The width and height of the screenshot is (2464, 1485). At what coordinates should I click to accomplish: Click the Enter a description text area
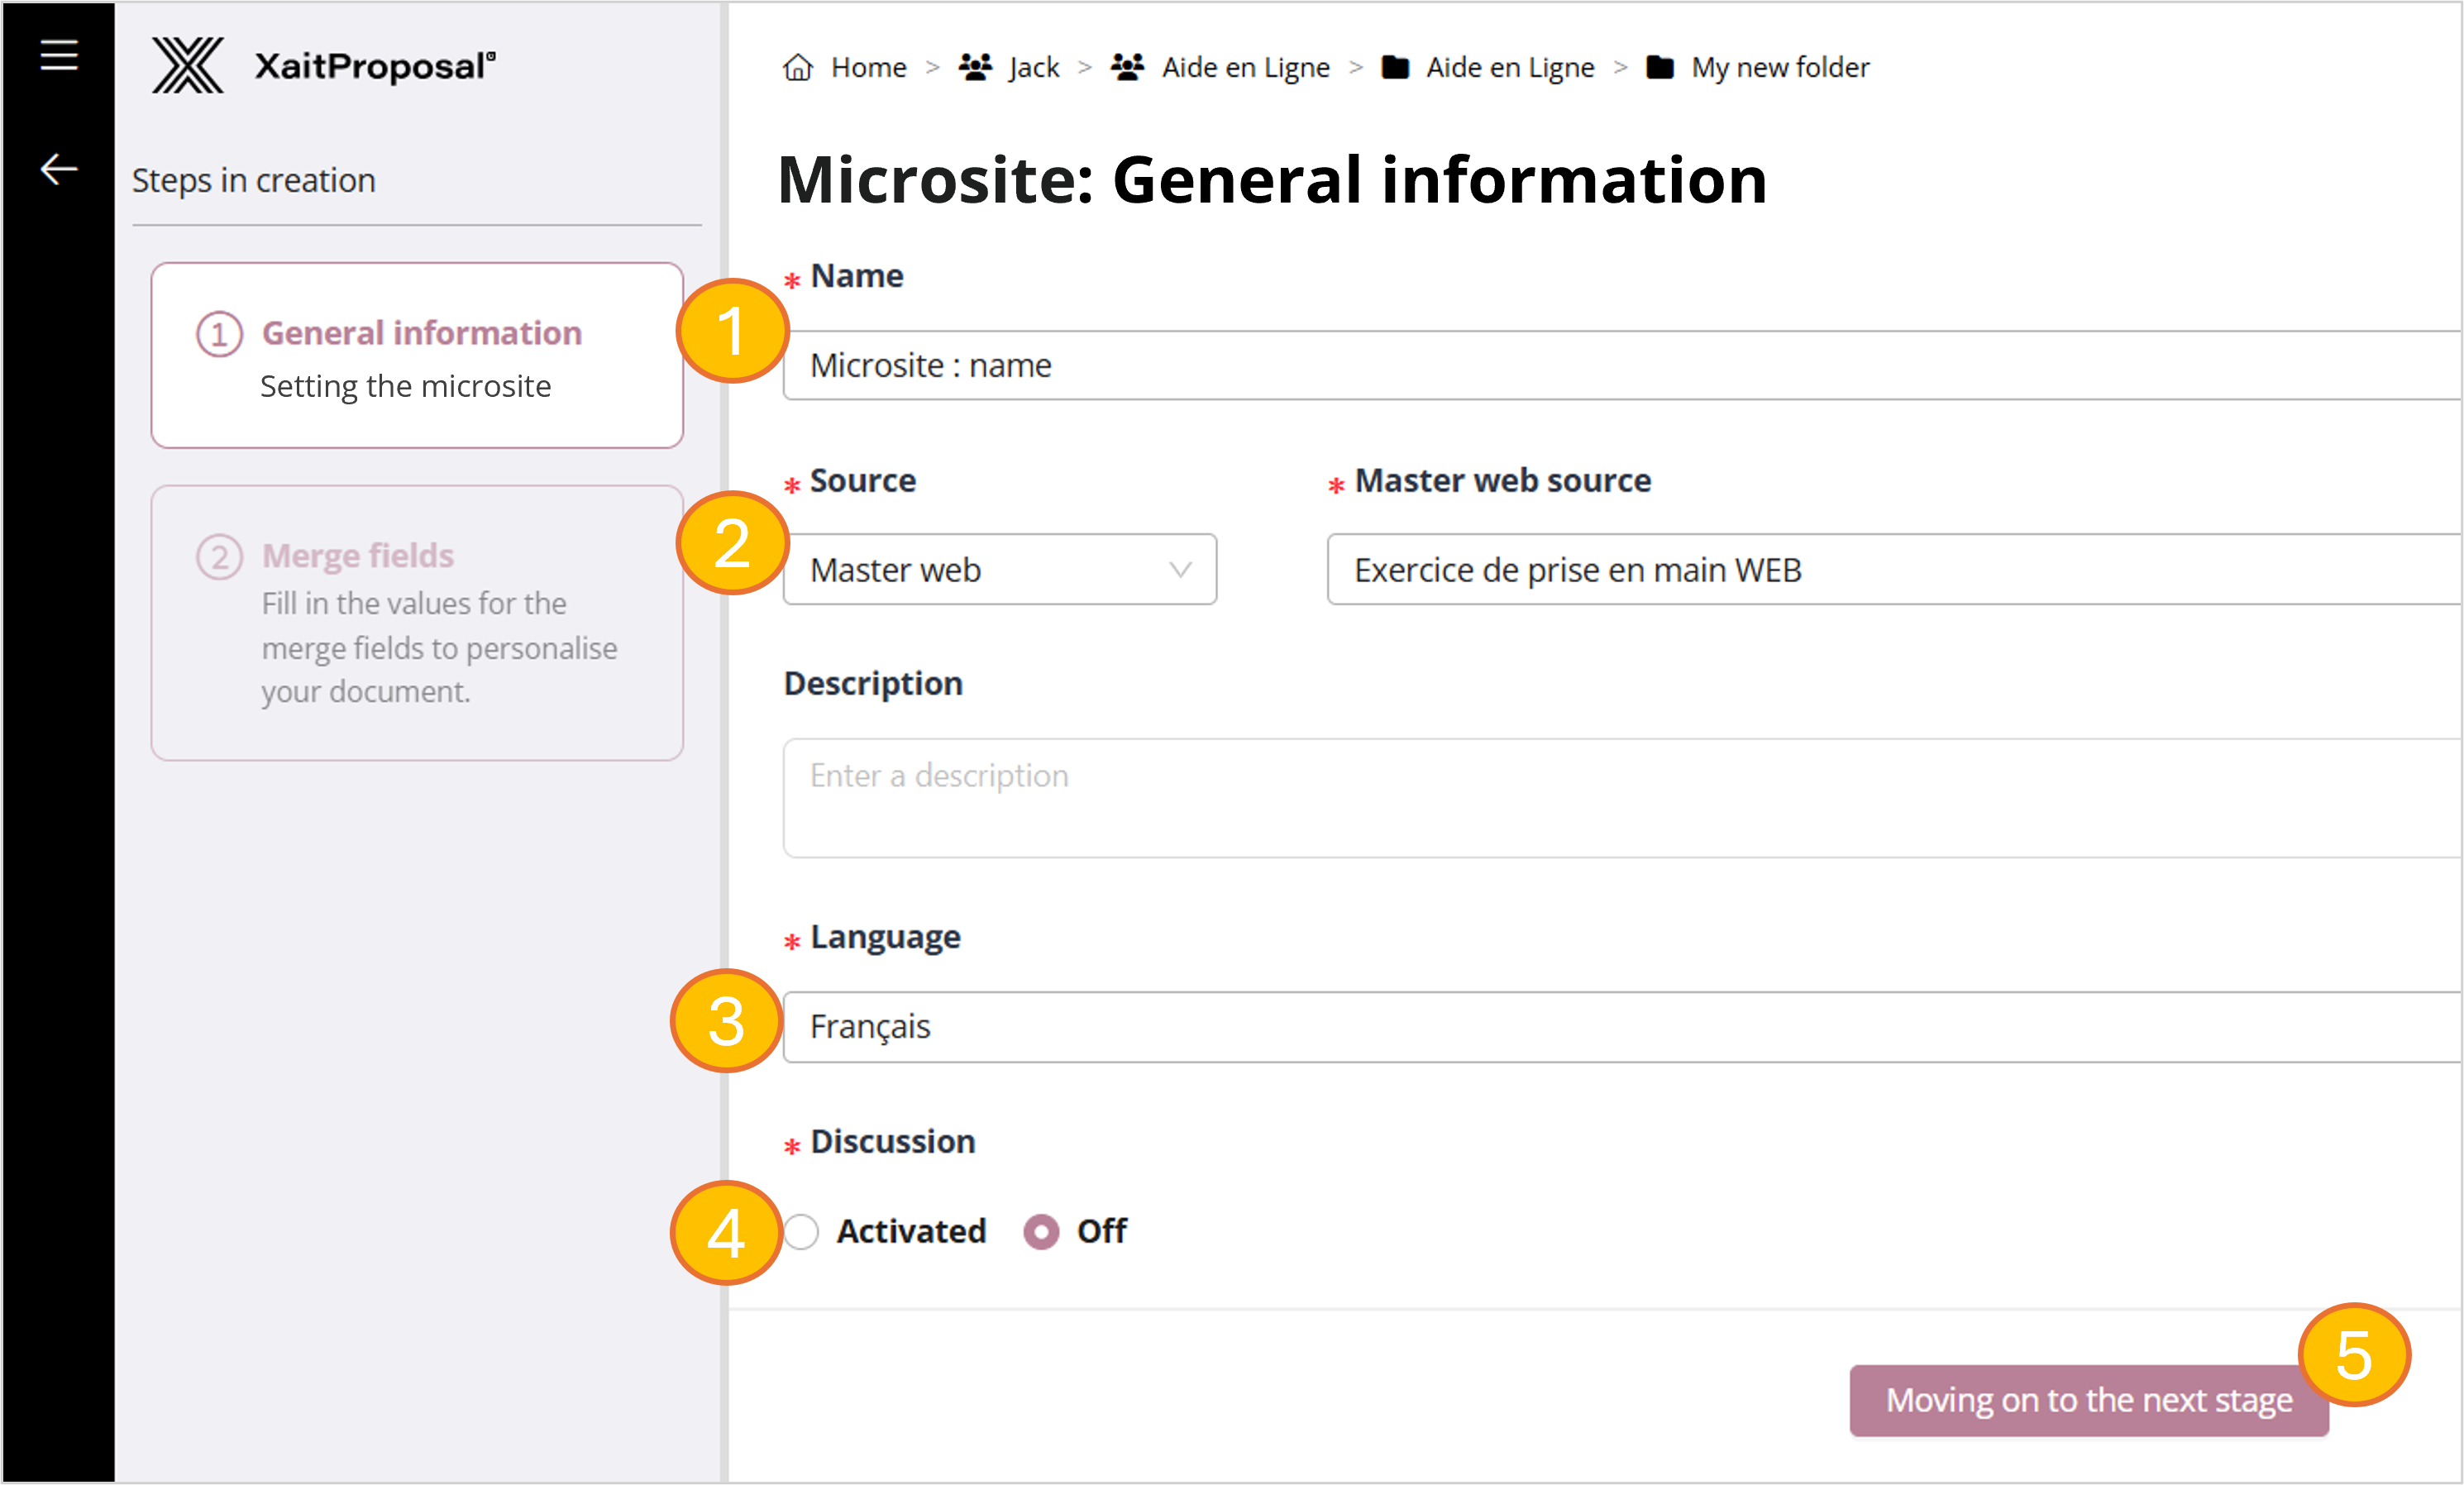coord(1600,798)
